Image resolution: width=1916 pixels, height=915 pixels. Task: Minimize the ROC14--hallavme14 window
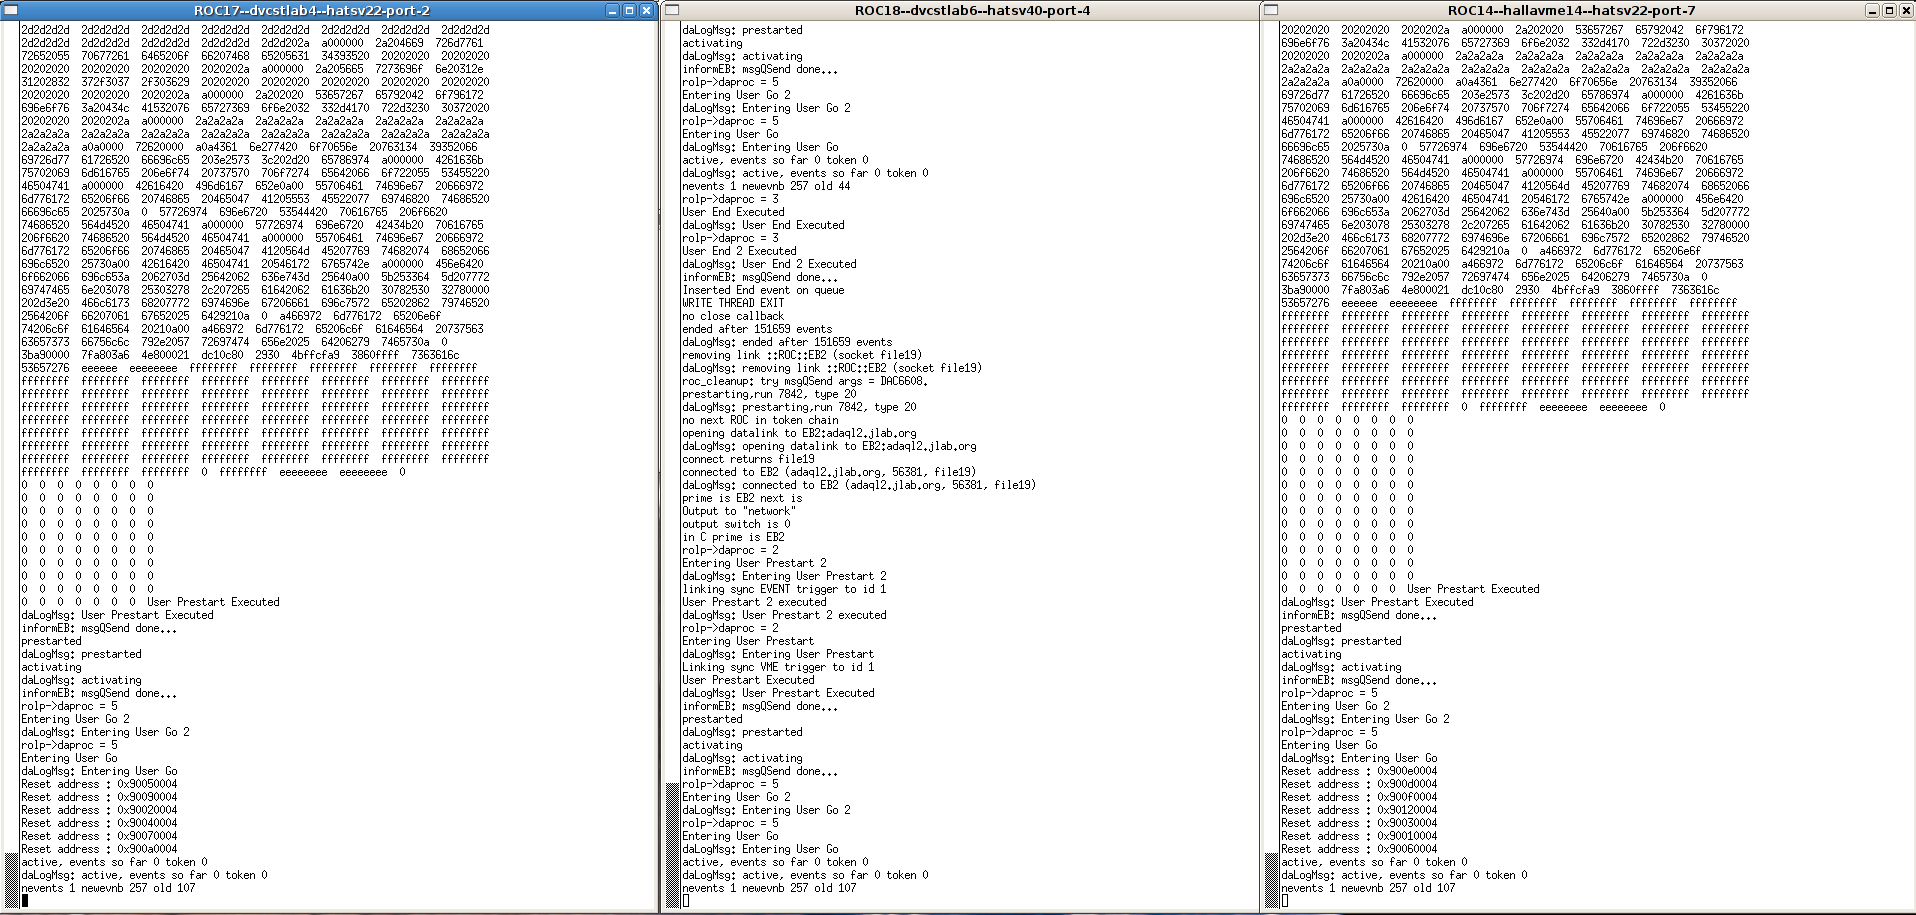click(x=1873, y=10)
